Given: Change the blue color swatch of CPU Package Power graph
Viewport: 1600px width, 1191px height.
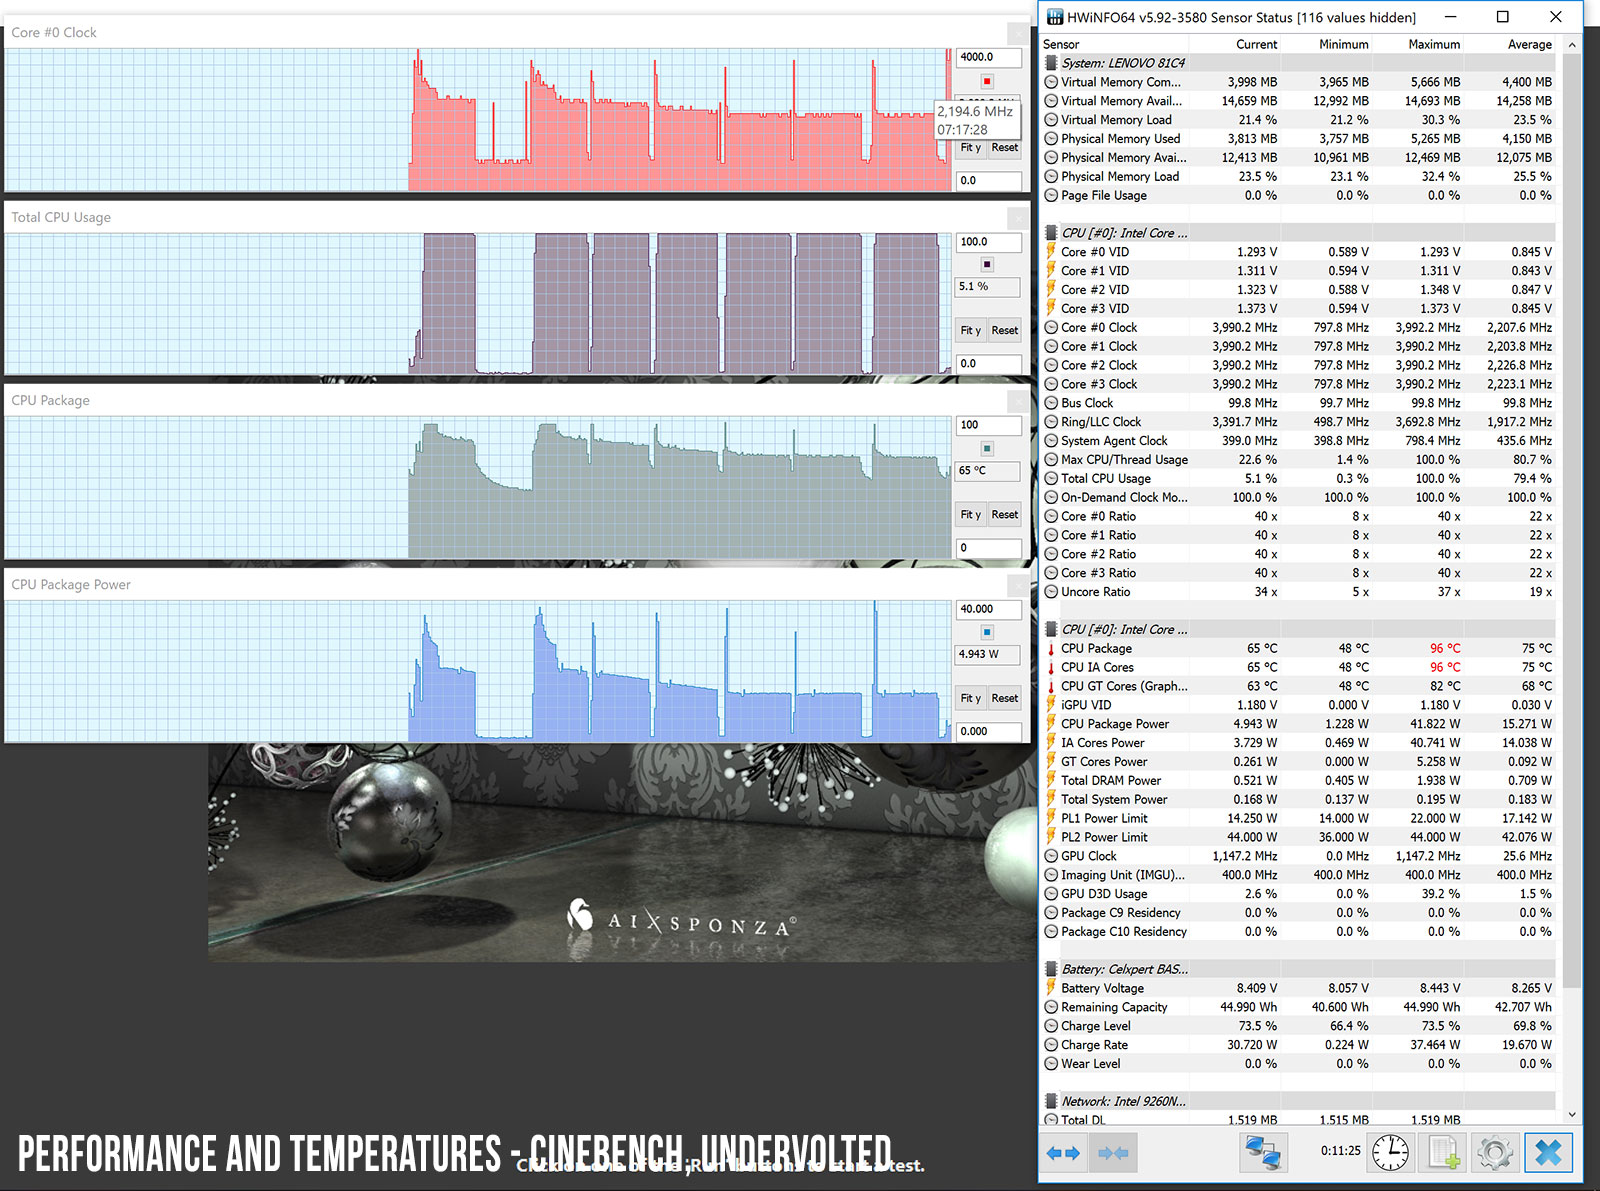Looking at the screenshot, I should [x=987, y=632].
